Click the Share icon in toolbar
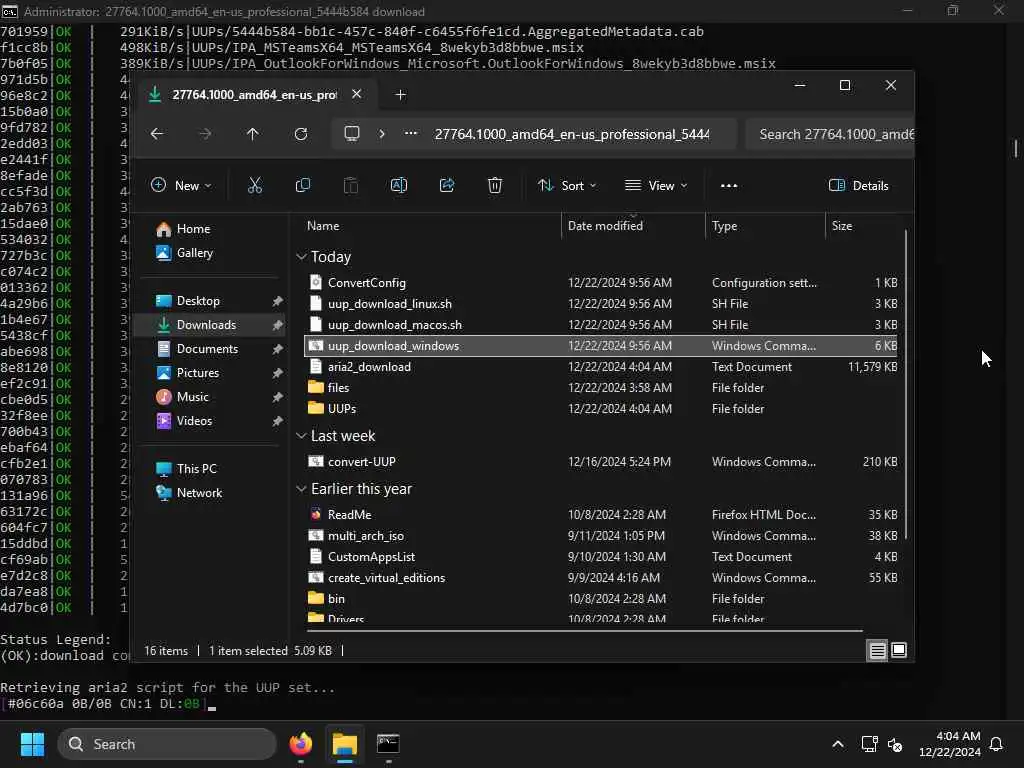This screenshot has height=768, width=1024. (x=447, y=185)
